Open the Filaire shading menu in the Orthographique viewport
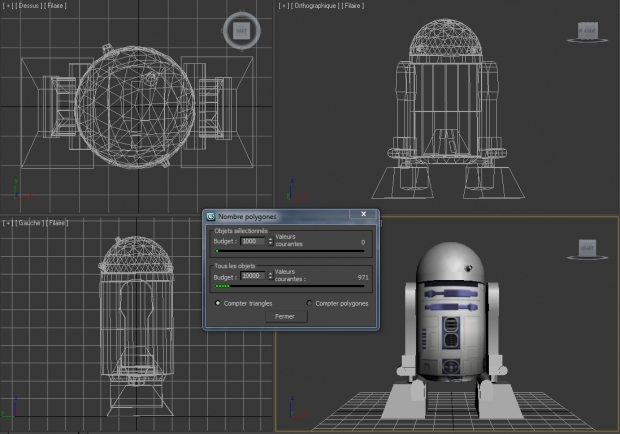The image size is (620, 434). click(x=352, y=6)
